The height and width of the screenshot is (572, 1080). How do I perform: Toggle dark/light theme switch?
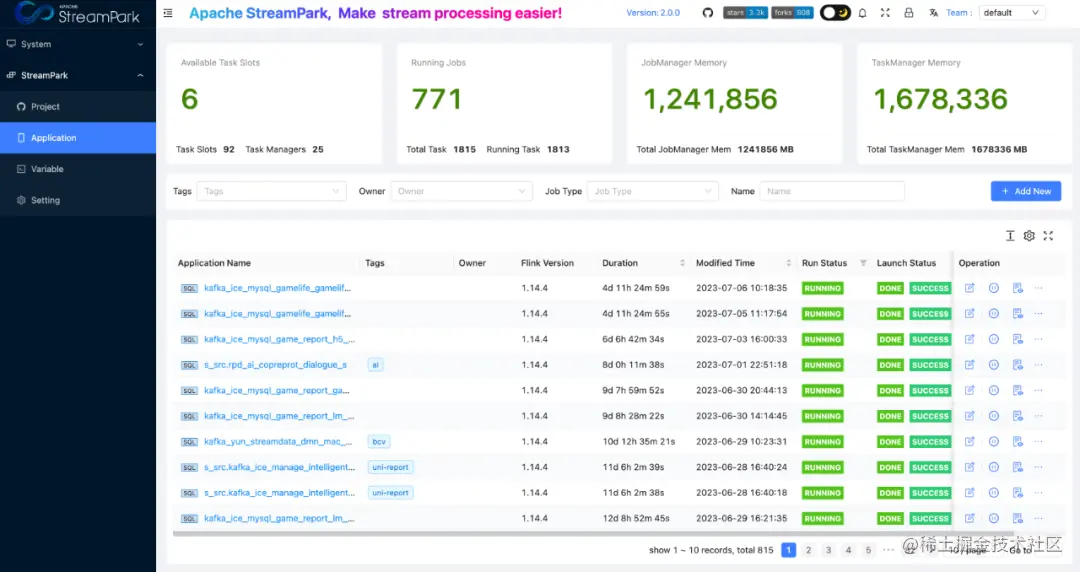(835, 12)
